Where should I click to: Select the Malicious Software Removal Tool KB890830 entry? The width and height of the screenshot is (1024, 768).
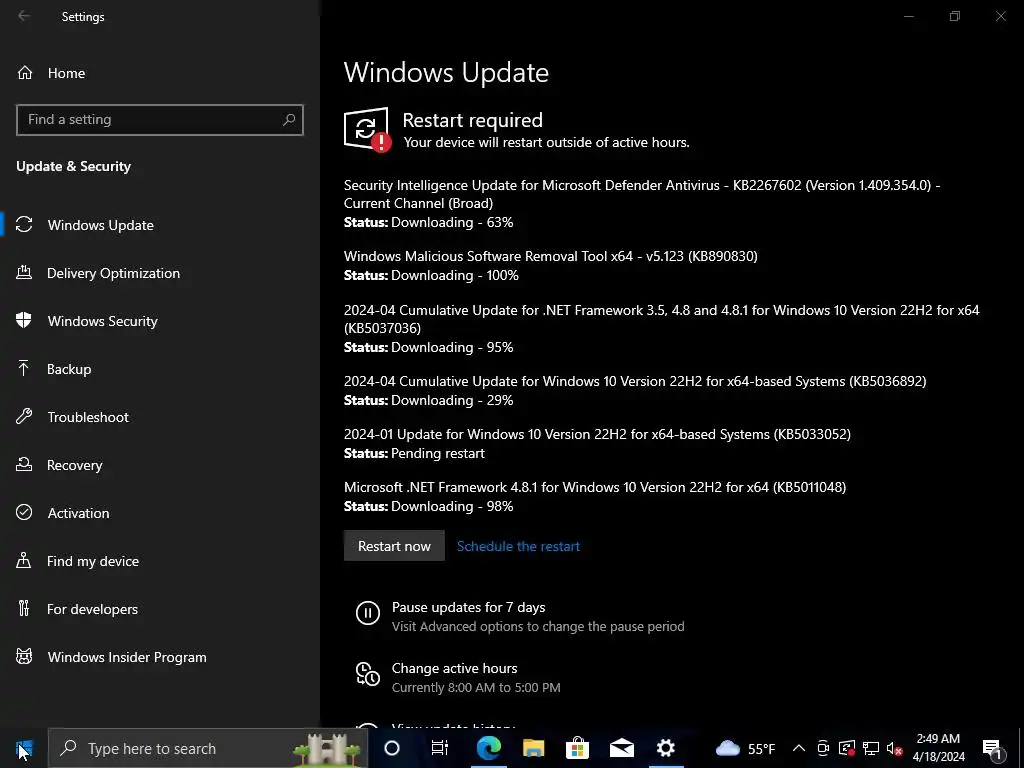(551, 256)
